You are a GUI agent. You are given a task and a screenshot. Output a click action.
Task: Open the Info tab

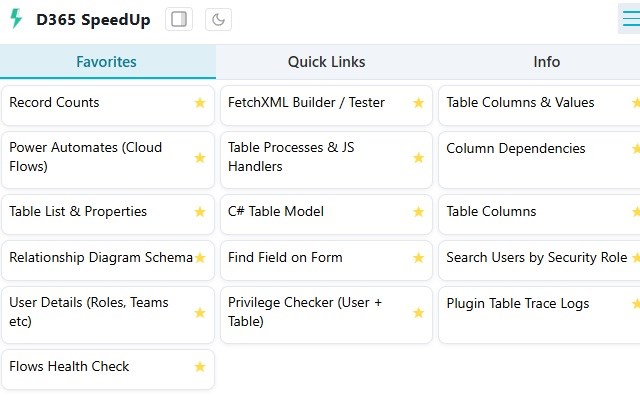[x=547, y=62]
